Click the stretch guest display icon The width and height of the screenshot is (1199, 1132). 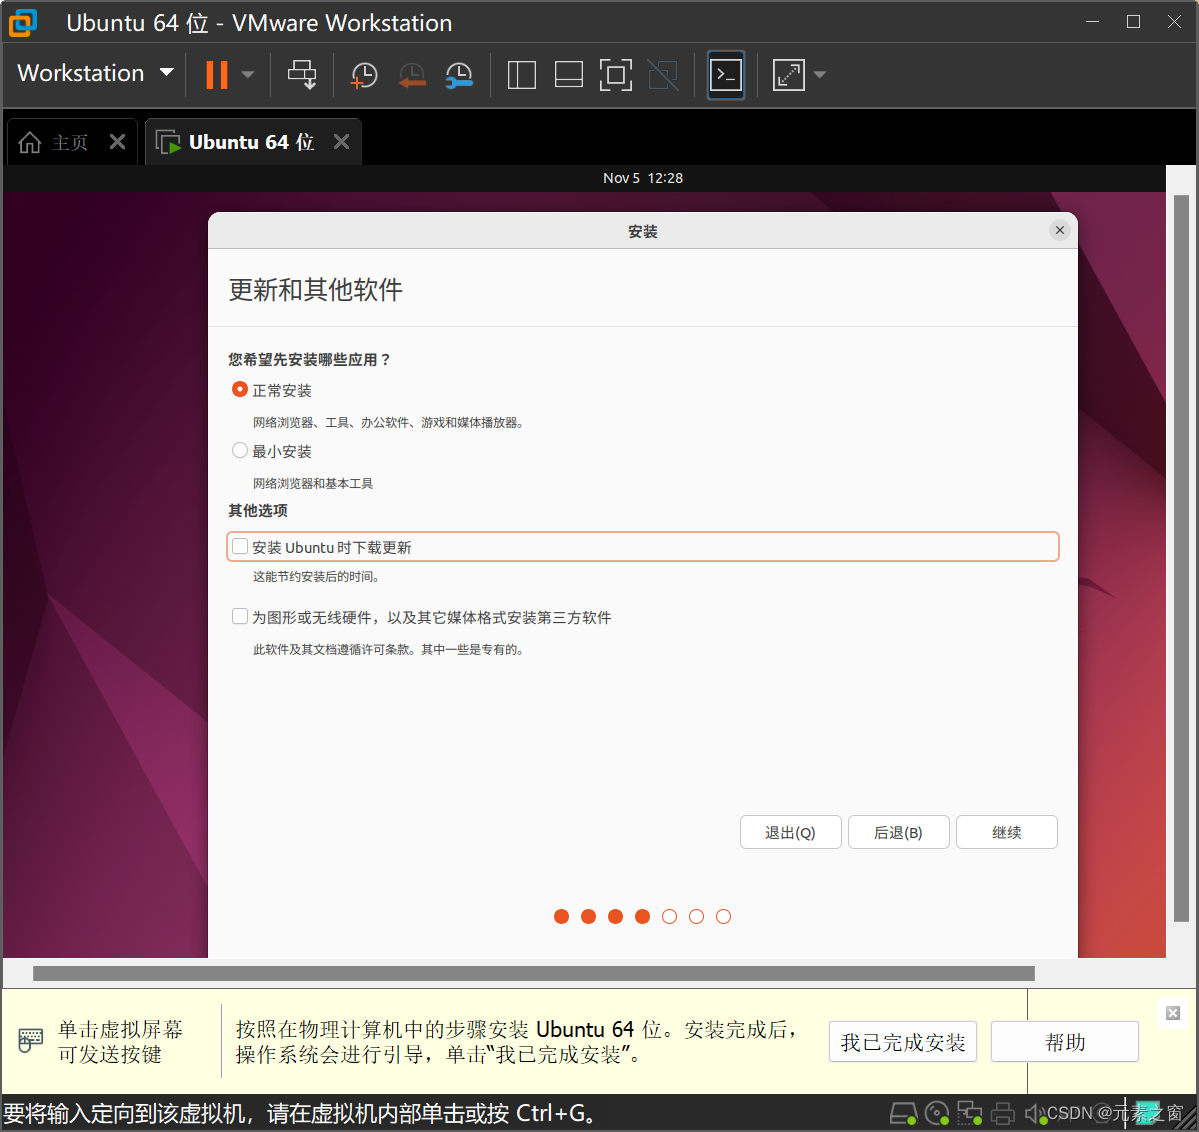[x=788, y=75]
